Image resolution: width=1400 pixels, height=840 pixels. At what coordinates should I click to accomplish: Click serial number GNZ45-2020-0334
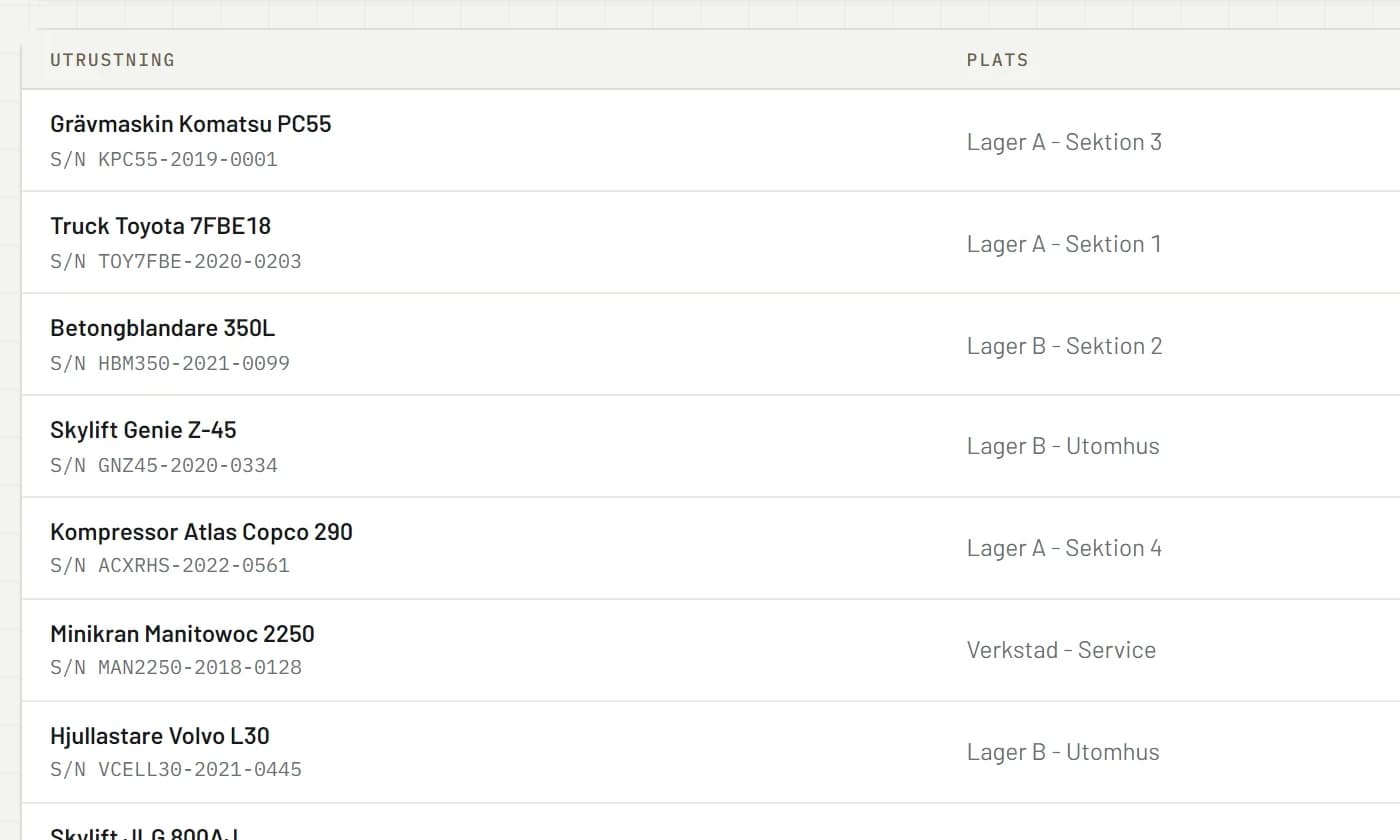[164, 466]
